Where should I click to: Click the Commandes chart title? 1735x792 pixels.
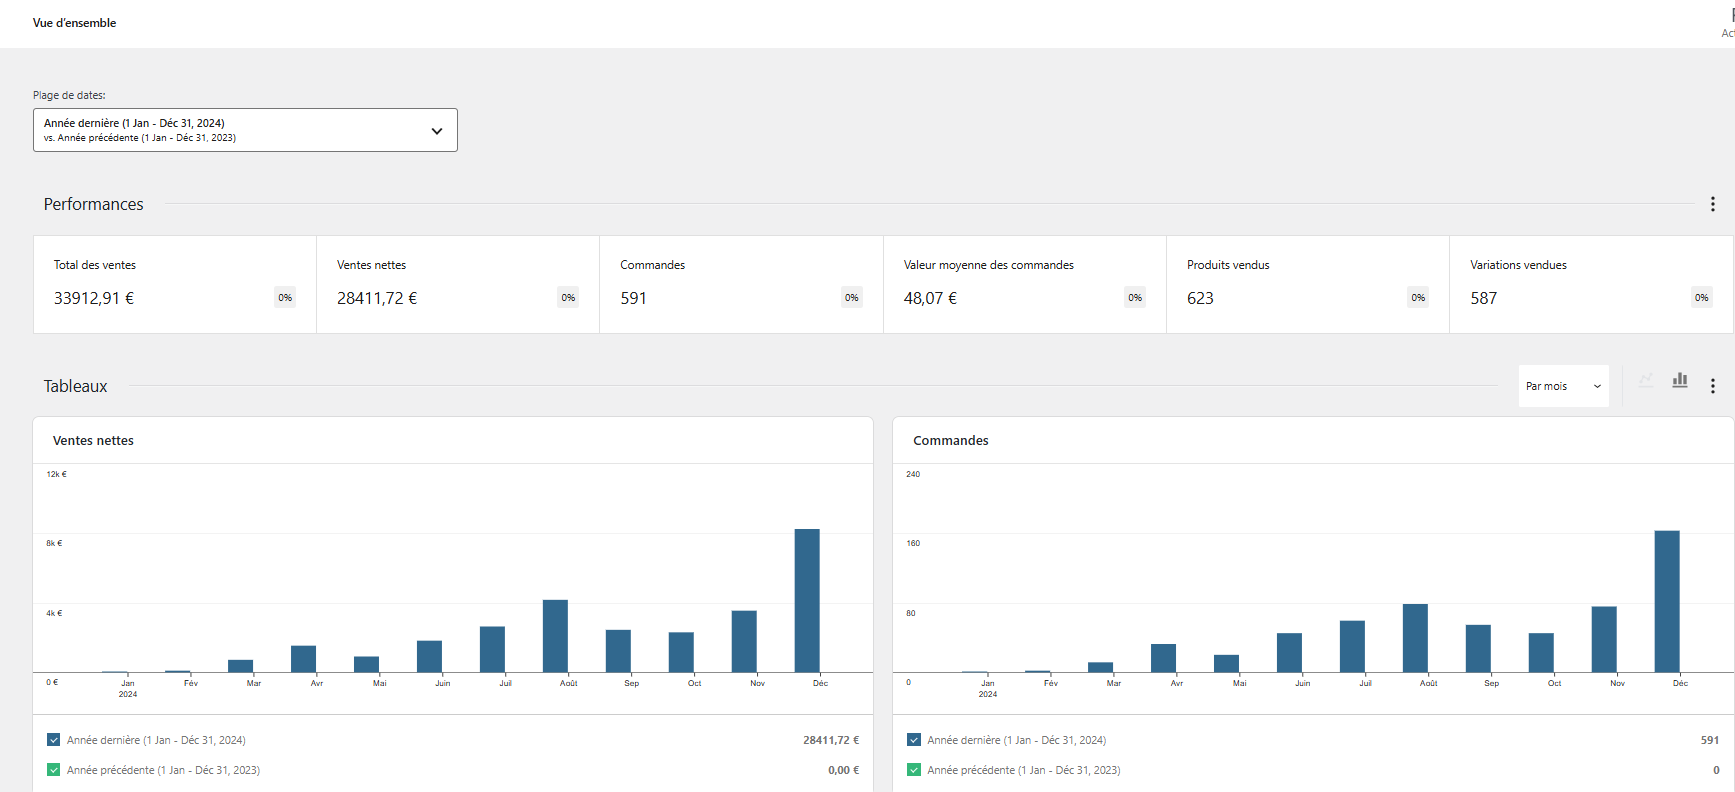click(x=950, y=441)
